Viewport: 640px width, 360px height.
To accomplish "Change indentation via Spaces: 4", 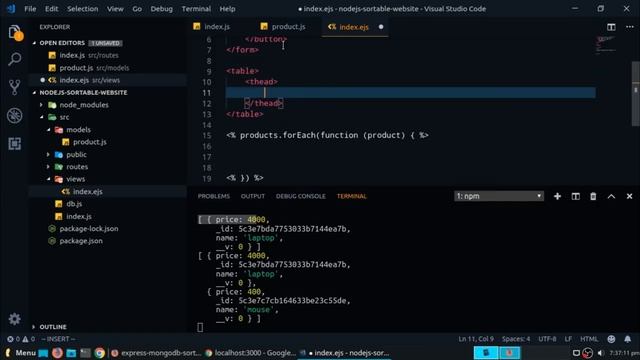I will (x=516, y=339).
